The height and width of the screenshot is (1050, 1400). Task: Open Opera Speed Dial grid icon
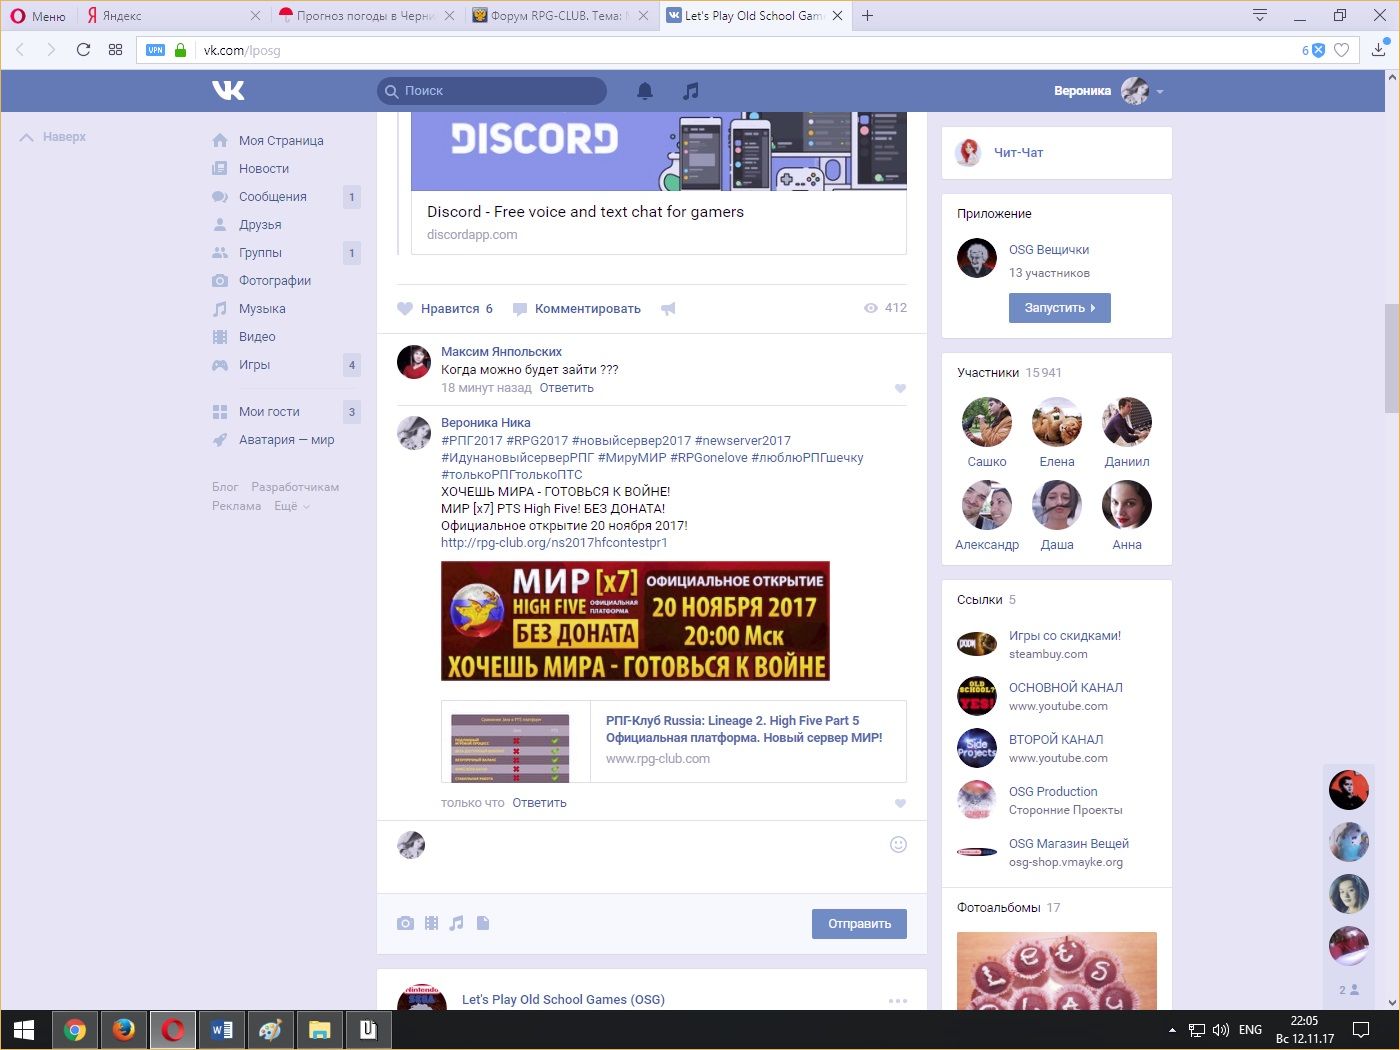(115, 49)
